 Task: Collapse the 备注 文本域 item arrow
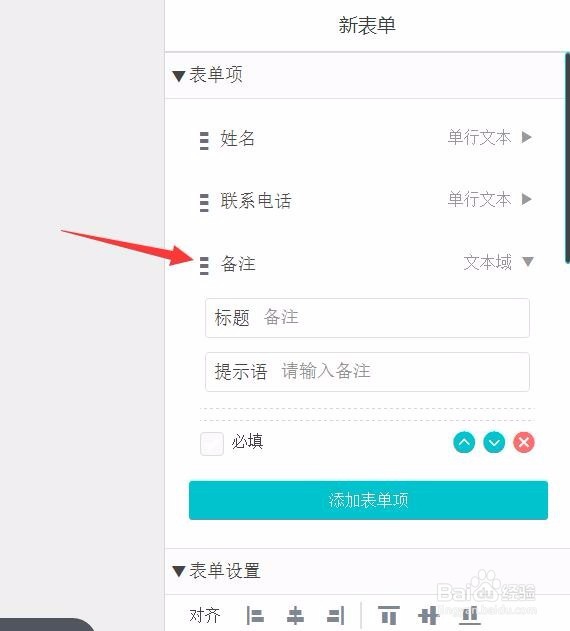click(x=528, y=262)
